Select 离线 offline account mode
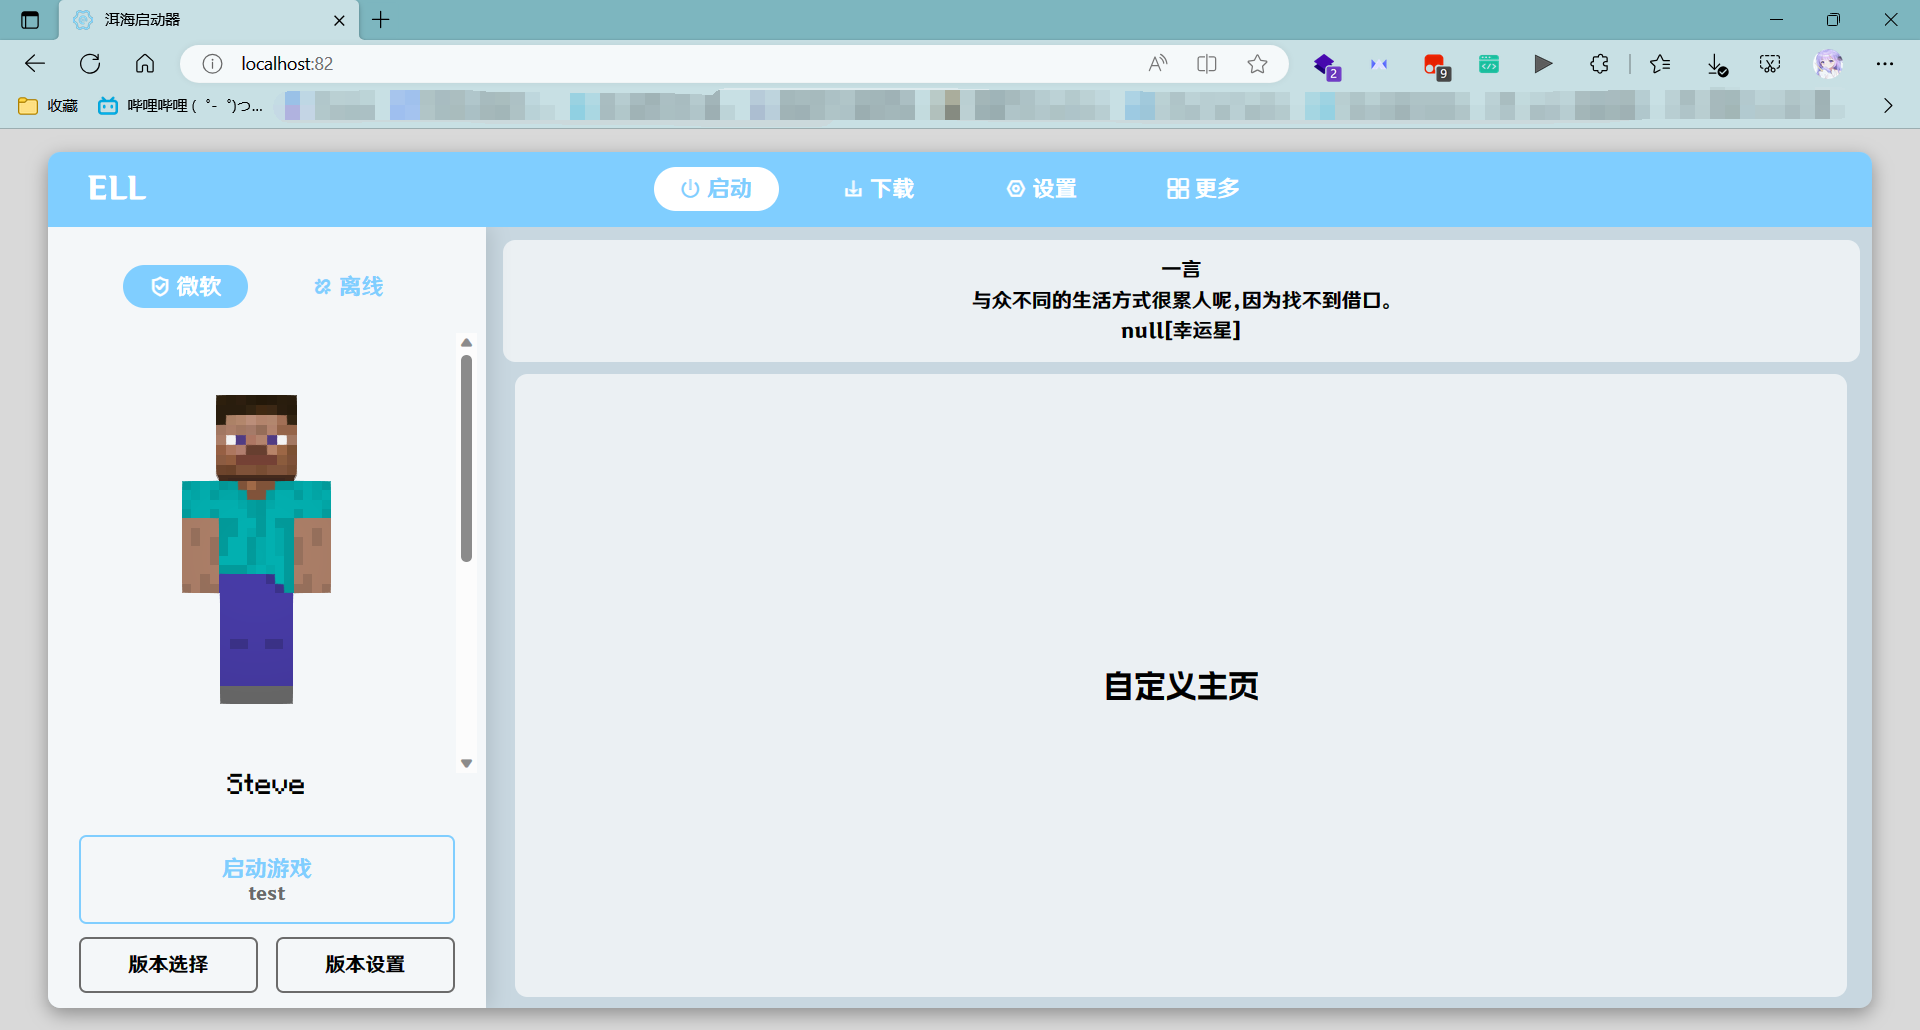The image size is (1920, 1030). [348, 287]
